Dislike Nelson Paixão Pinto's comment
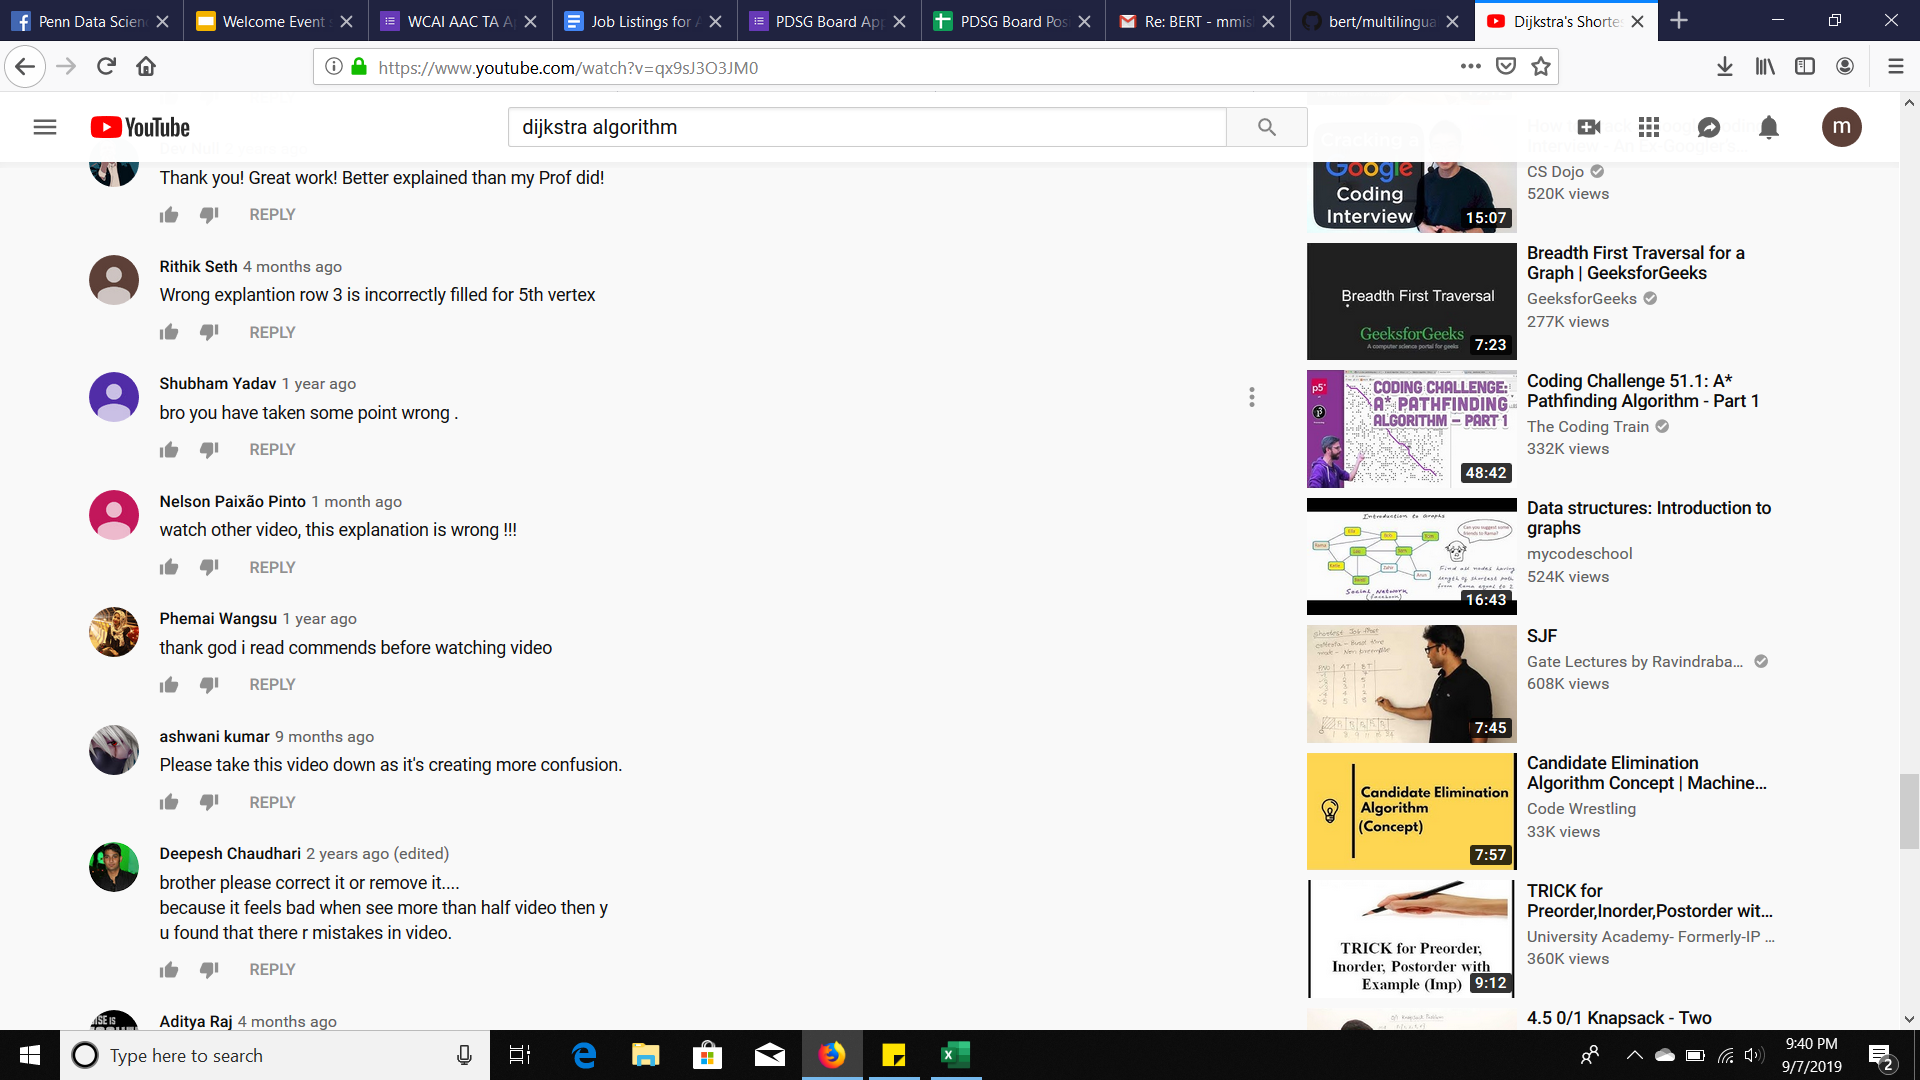Viewport: 1920px width, 1080px height. click(209, 567)
